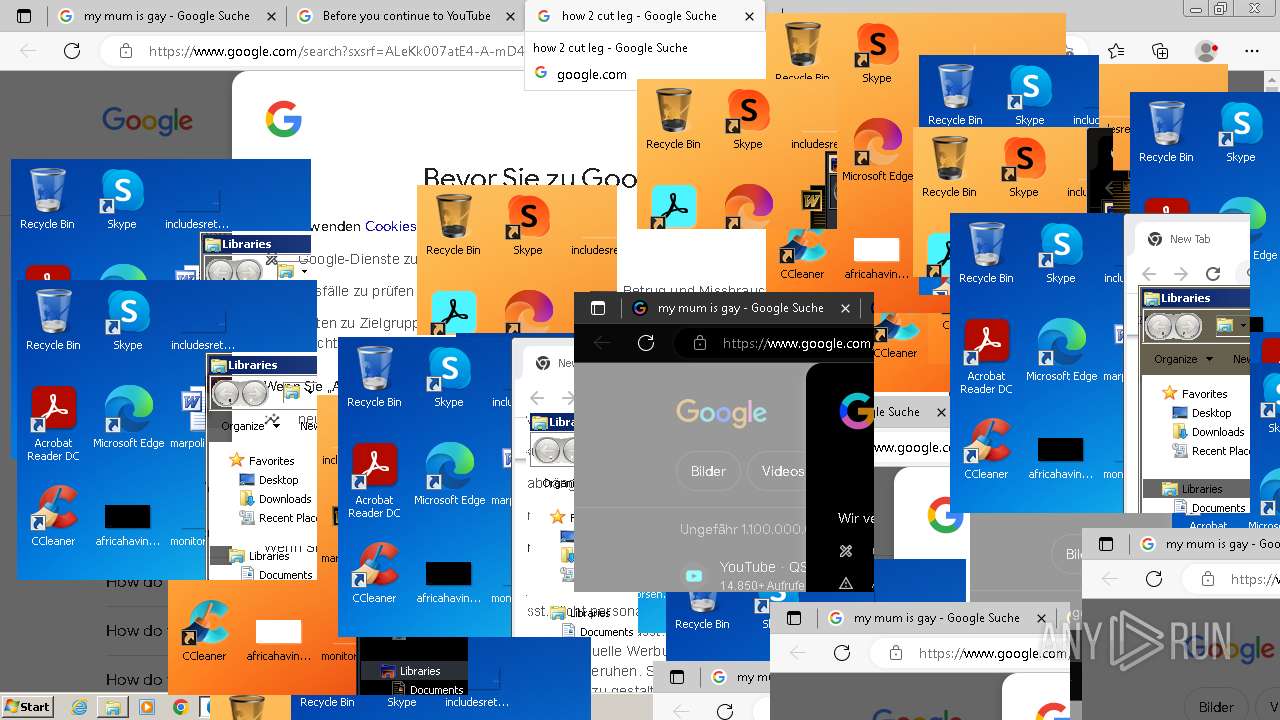Image resolution: width=1280 pixels, height=720 pixels.
Task: Select 'my mum is gay' tab in dark Edge window
Action: (x=741, y=308)
